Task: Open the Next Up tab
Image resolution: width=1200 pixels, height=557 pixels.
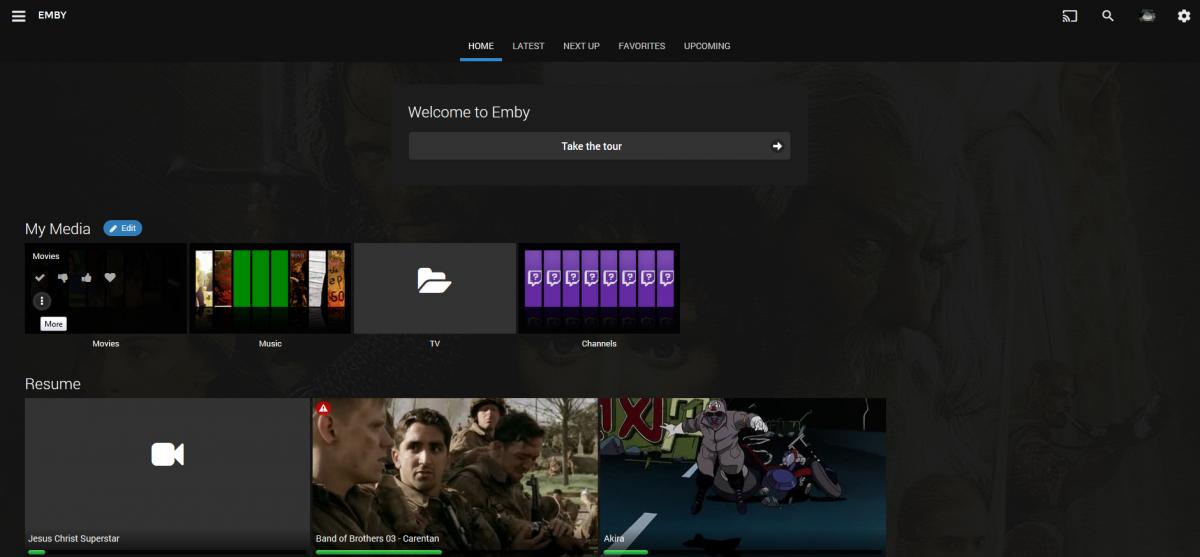Action: pos(581,46)
